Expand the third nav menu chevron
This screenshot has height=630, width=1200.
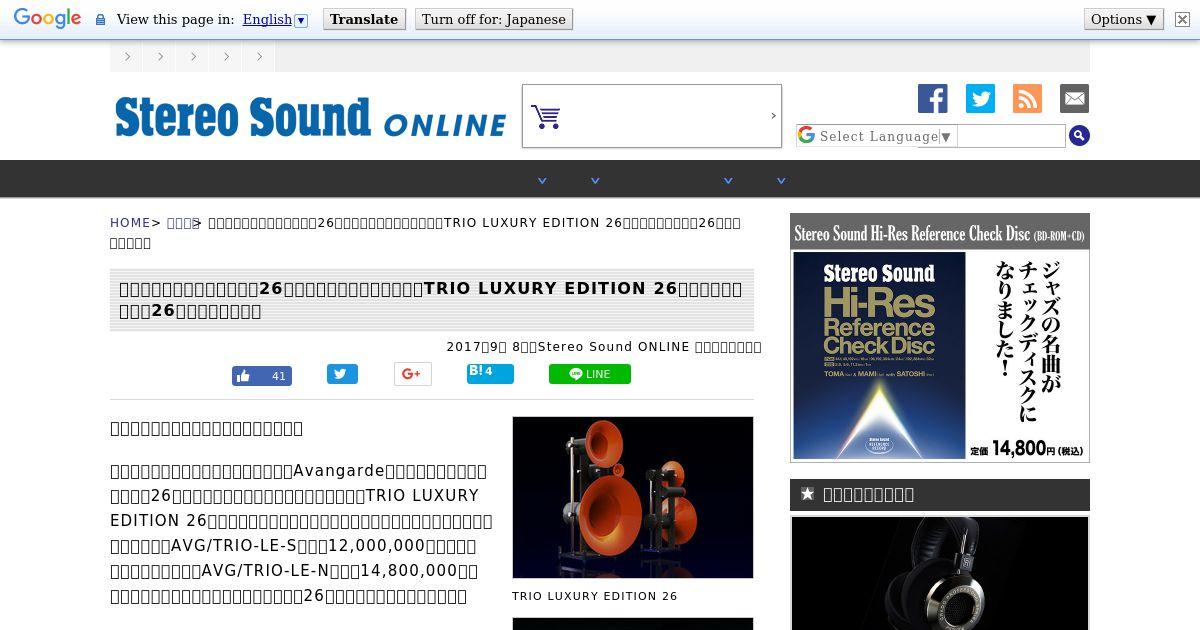pos(728,180)
